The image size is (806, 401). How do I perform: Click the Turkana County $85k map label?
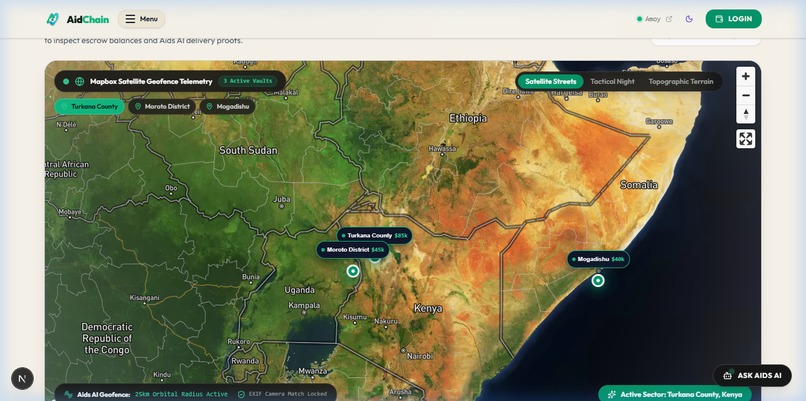pyautogui.click(x=375, y=235)
